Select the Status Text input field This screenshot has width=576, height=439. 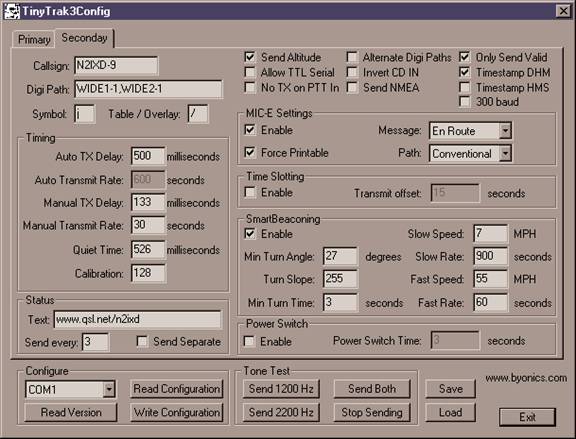click(x=138, y=319)
